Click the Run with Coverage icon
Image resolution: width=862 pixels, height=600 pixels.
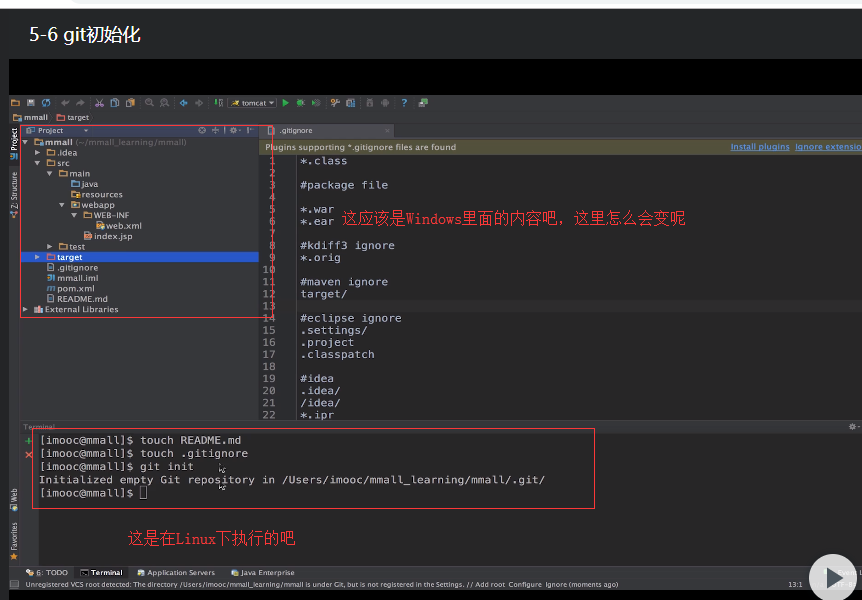[x=316, y=103]
